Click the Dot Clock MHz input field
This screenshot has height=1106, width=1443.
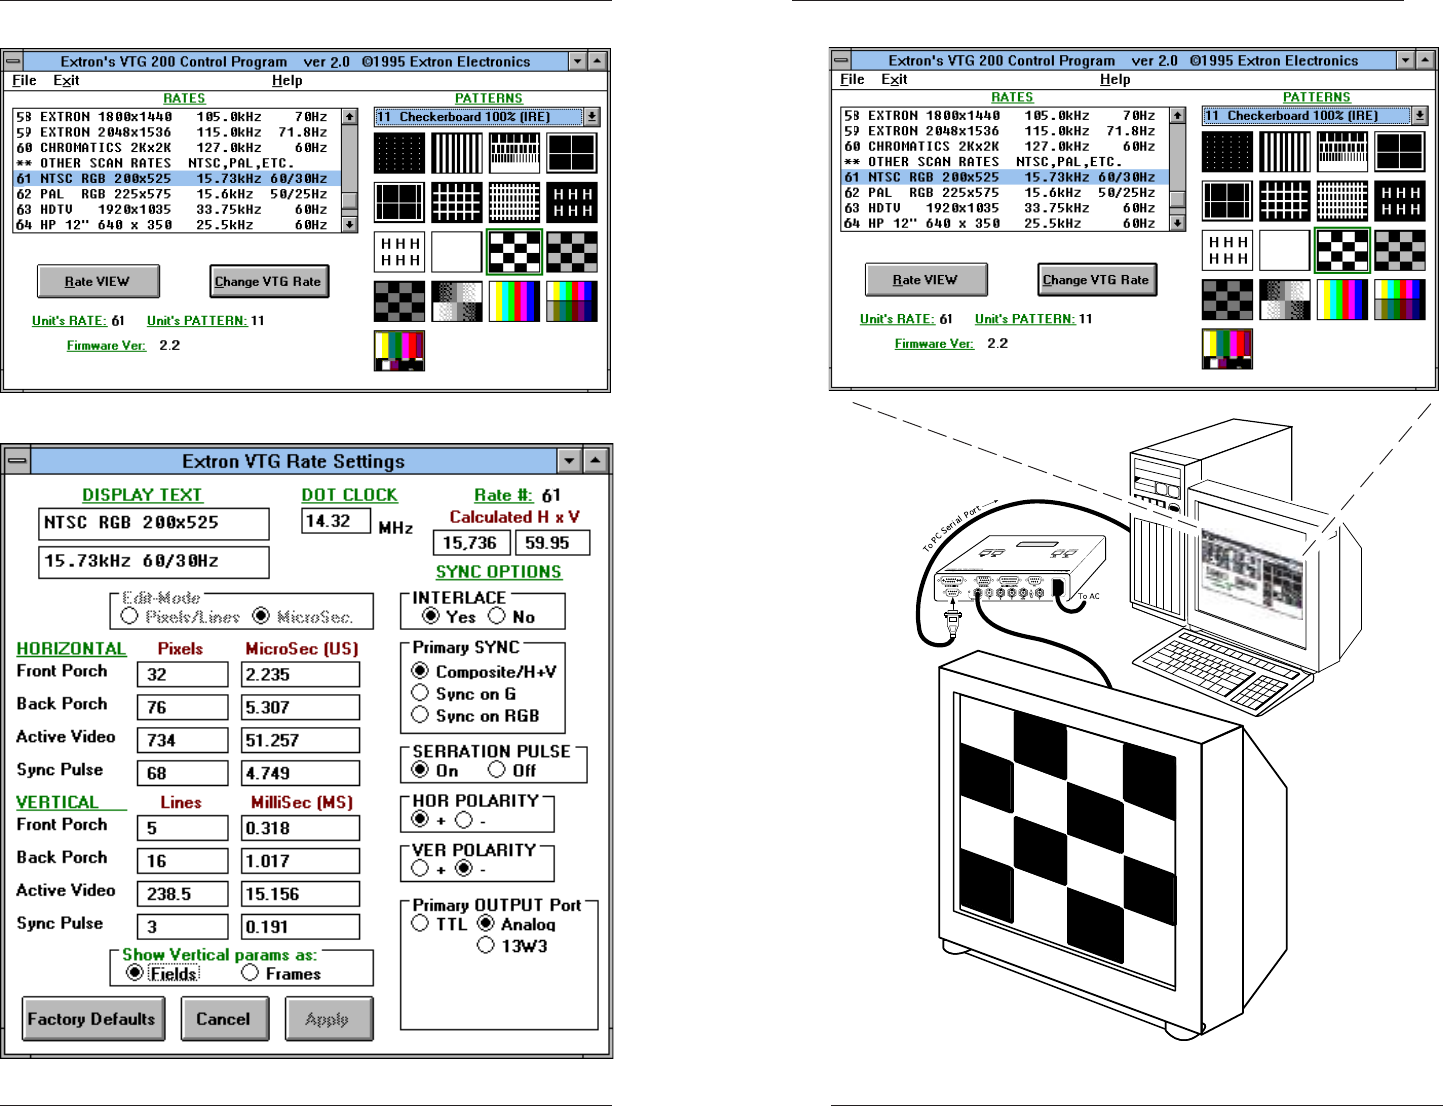(335, 521)
